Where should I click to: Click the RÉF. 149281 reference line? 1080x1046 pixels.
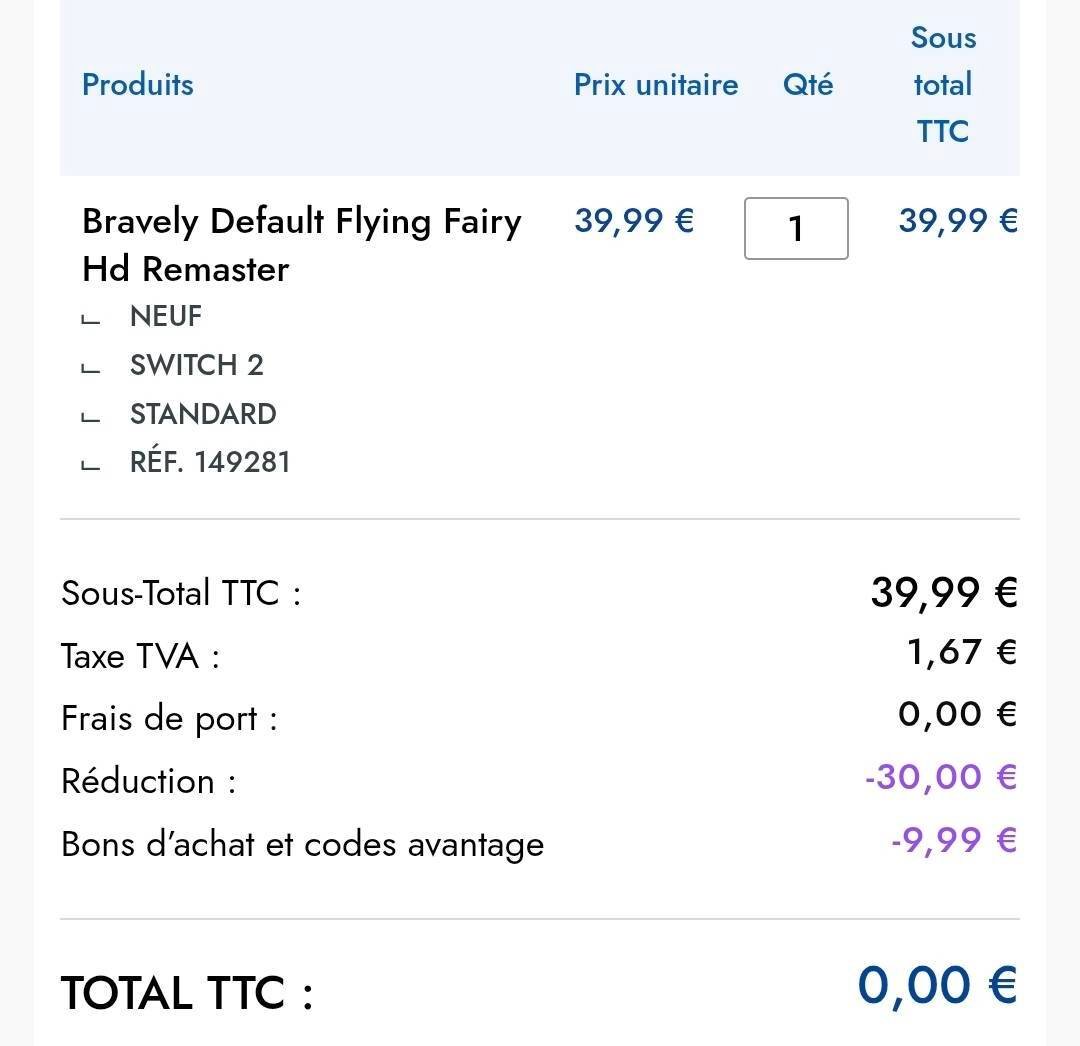(x=210, y=462)
